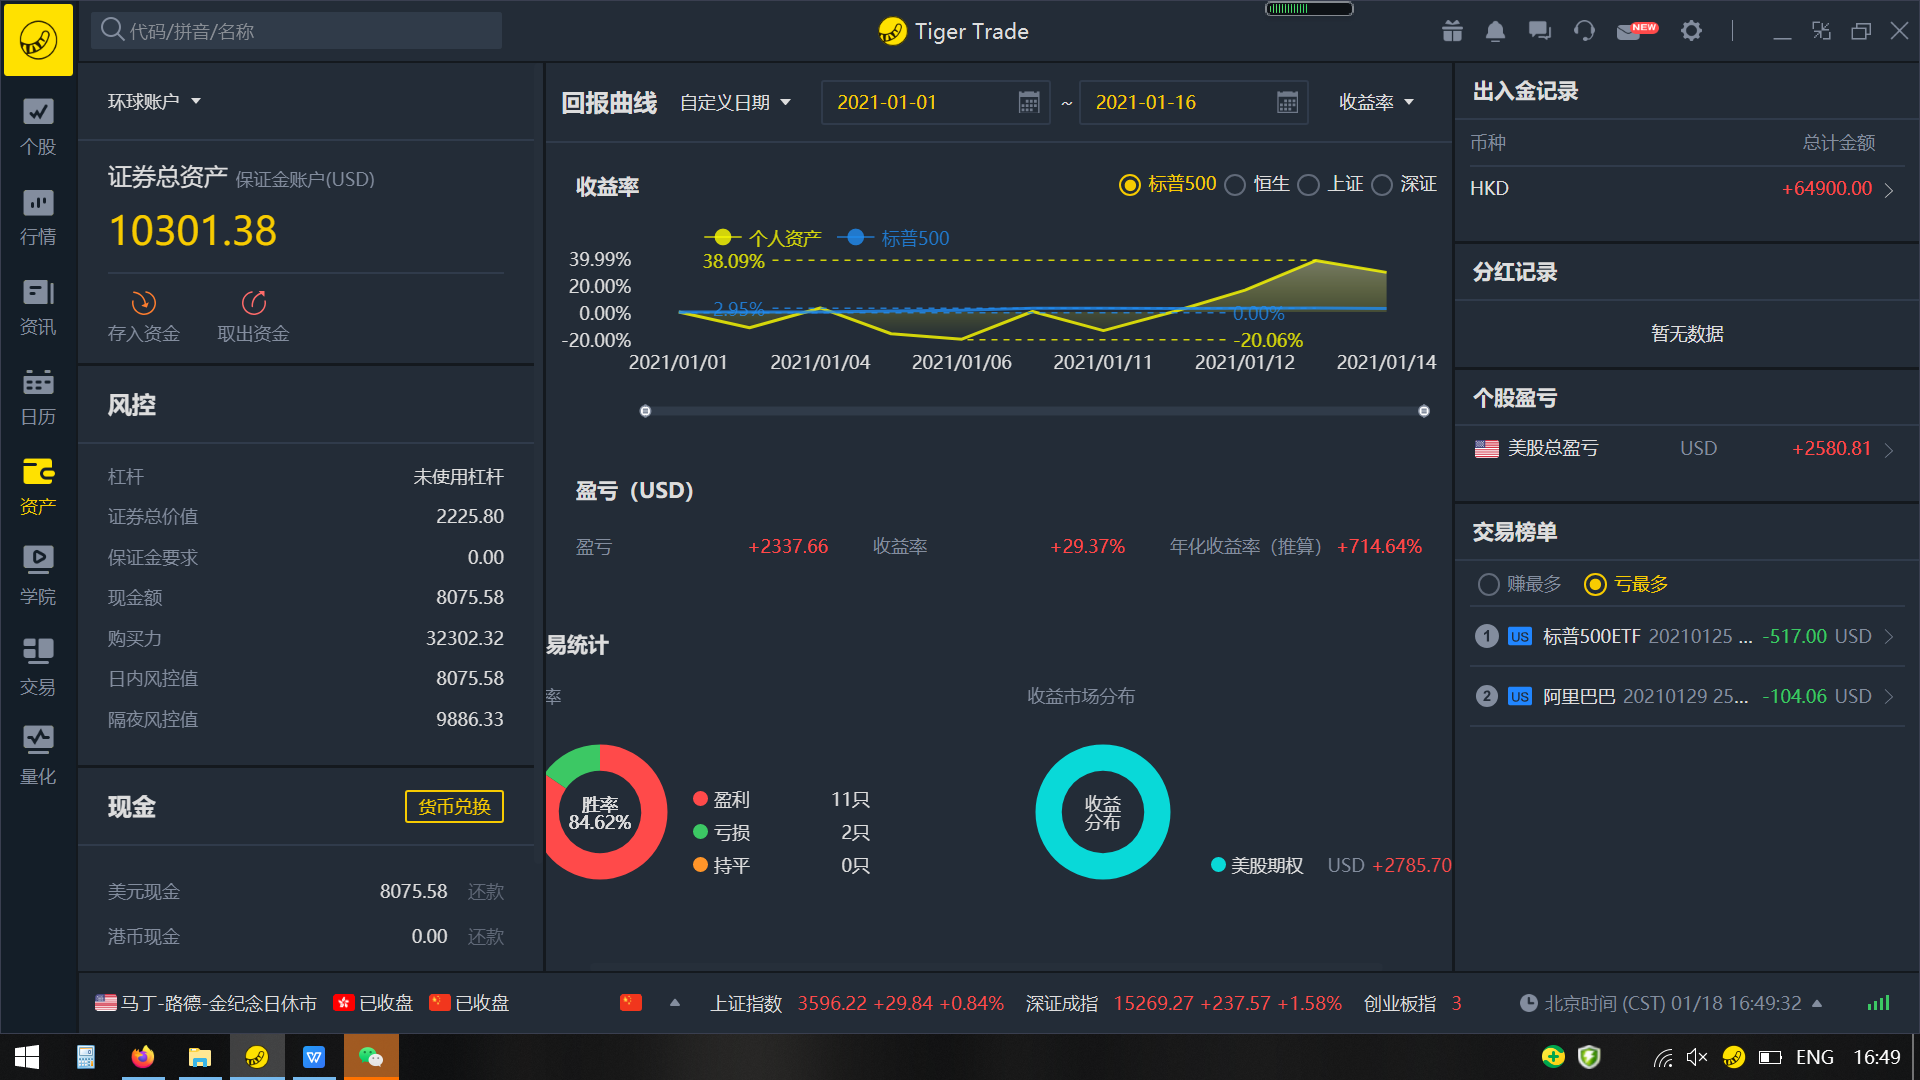Image resolution: width=1920 pixels, height=1080 pixels.
Task: Open the 资产 assets section
Action: point(38,487)
